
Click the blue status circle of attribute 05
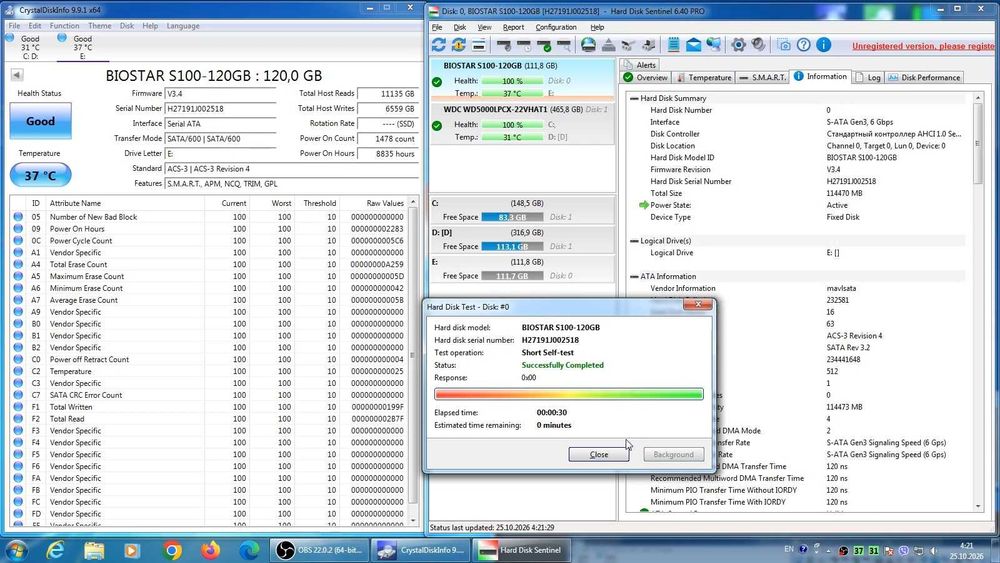(x=18, y=217)
